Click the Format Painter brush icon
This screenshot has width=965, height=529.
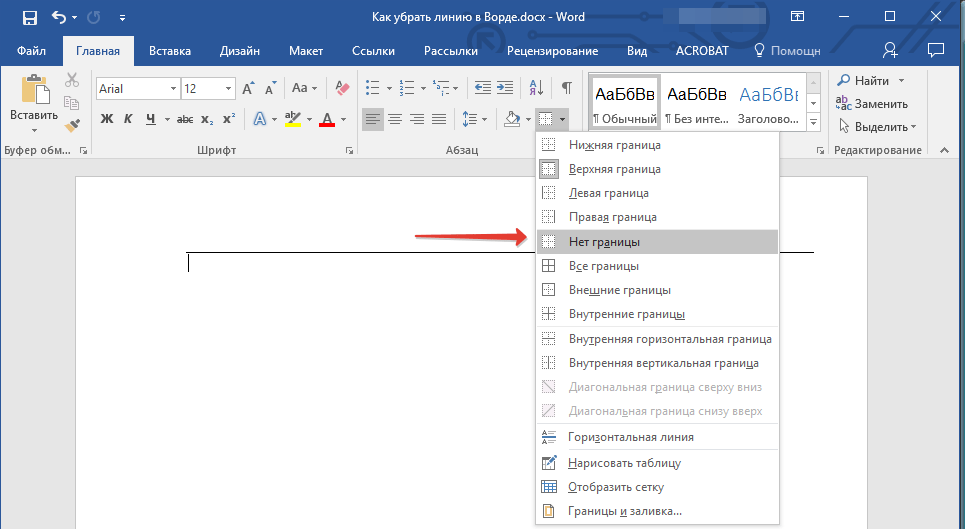[72, 126]
